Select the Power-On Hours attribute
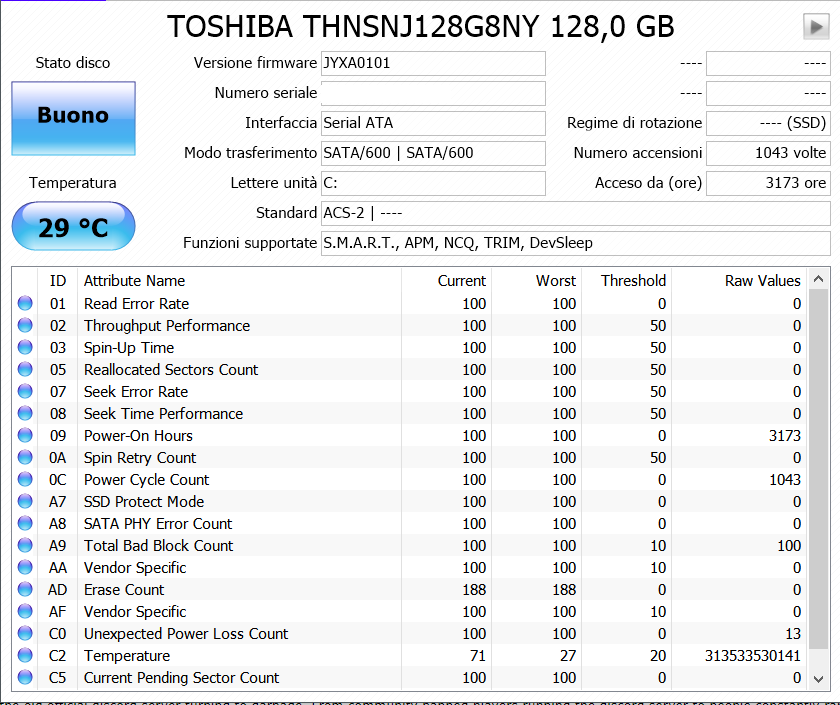The image size is (840, 705). 138,436
